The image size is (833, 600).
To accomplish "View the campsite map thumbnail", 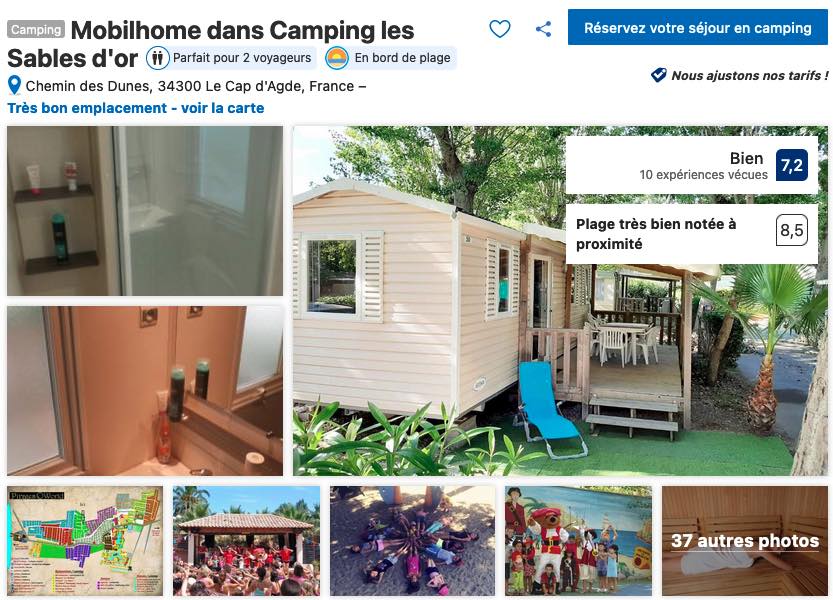I will 85,540.
